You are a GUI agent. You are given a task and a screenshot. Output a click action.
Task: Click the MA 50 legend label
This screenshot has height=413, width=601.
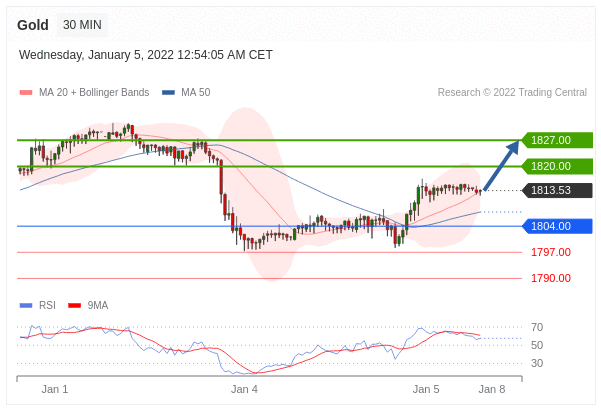[195, 92]
